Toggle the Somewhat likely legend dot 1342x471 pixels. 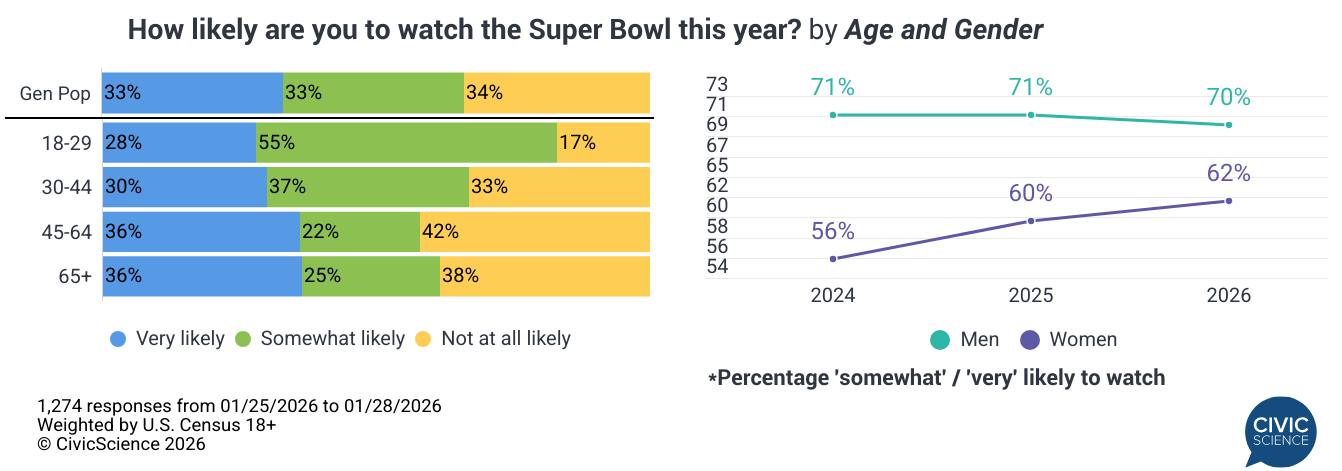pyautogui.click(x=243, y=339)
